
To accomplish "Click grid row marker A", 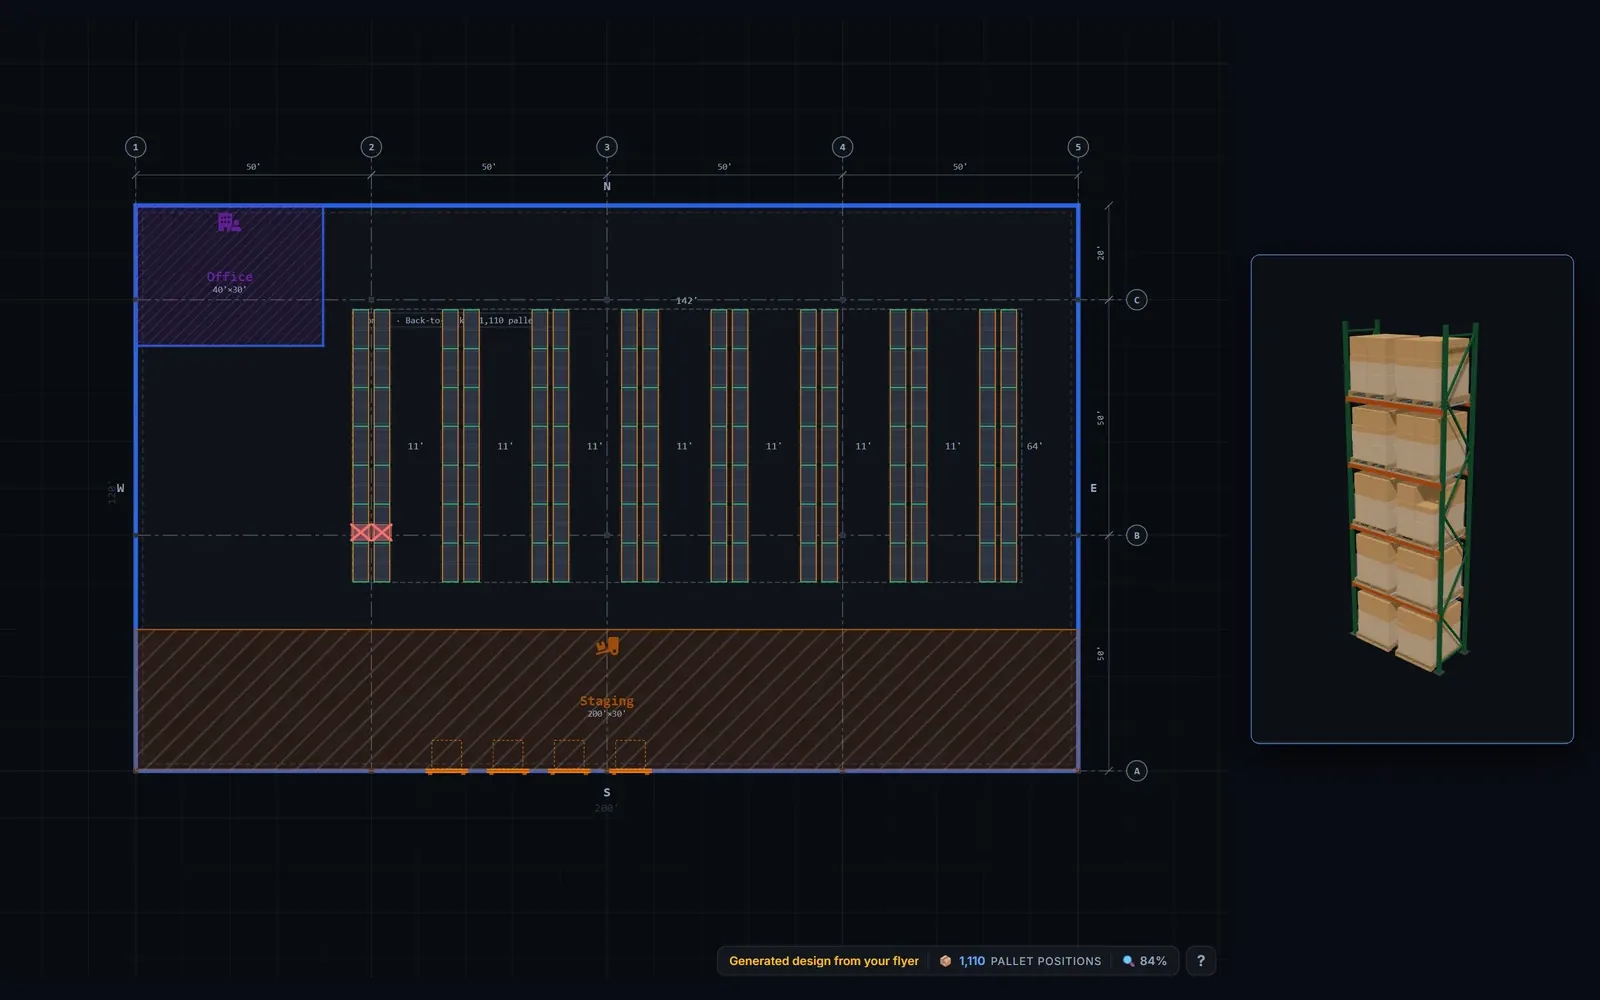I will point(1136,771).
